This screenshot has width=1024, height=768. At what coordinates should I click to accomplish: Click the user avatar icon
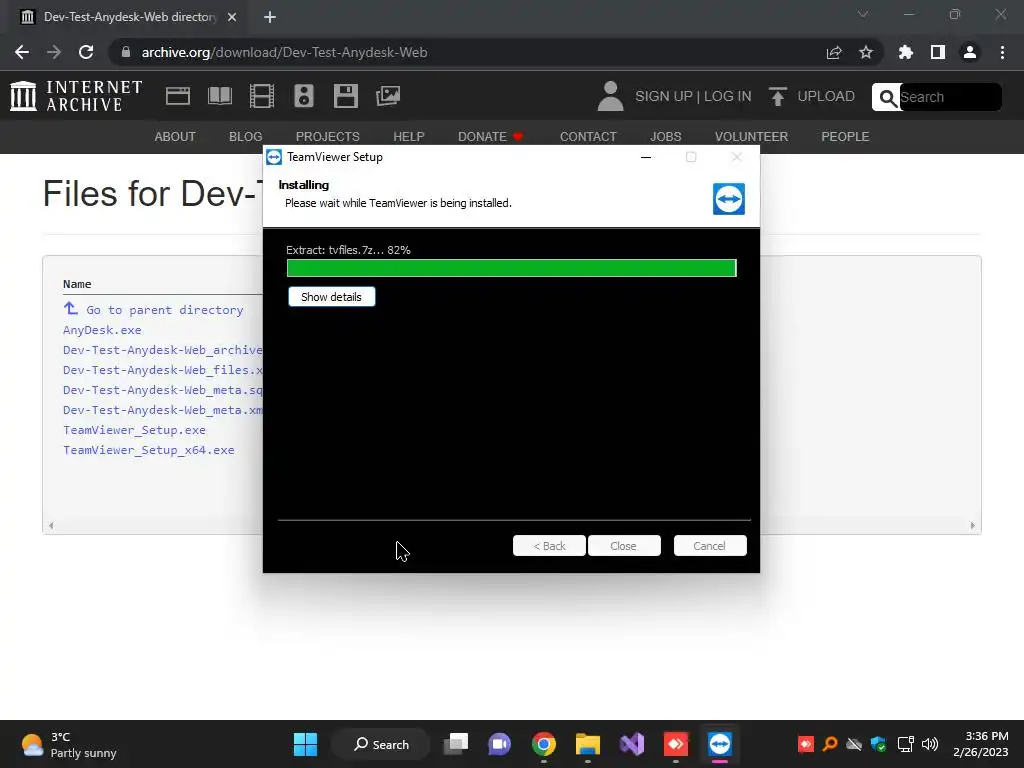(x=611, y=96)
